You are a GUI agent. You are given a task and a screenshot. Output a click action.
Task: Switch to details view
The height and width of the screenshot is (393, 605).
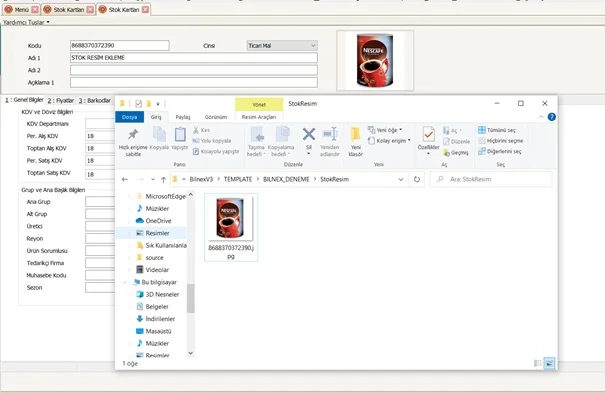click(537, 363)
